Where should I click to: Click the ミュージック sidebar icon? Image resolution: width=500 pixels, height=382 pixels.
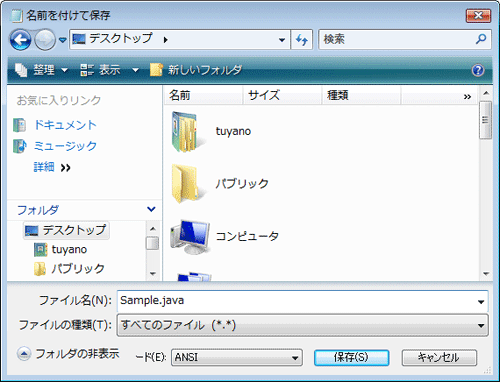[x=20, y=146]
